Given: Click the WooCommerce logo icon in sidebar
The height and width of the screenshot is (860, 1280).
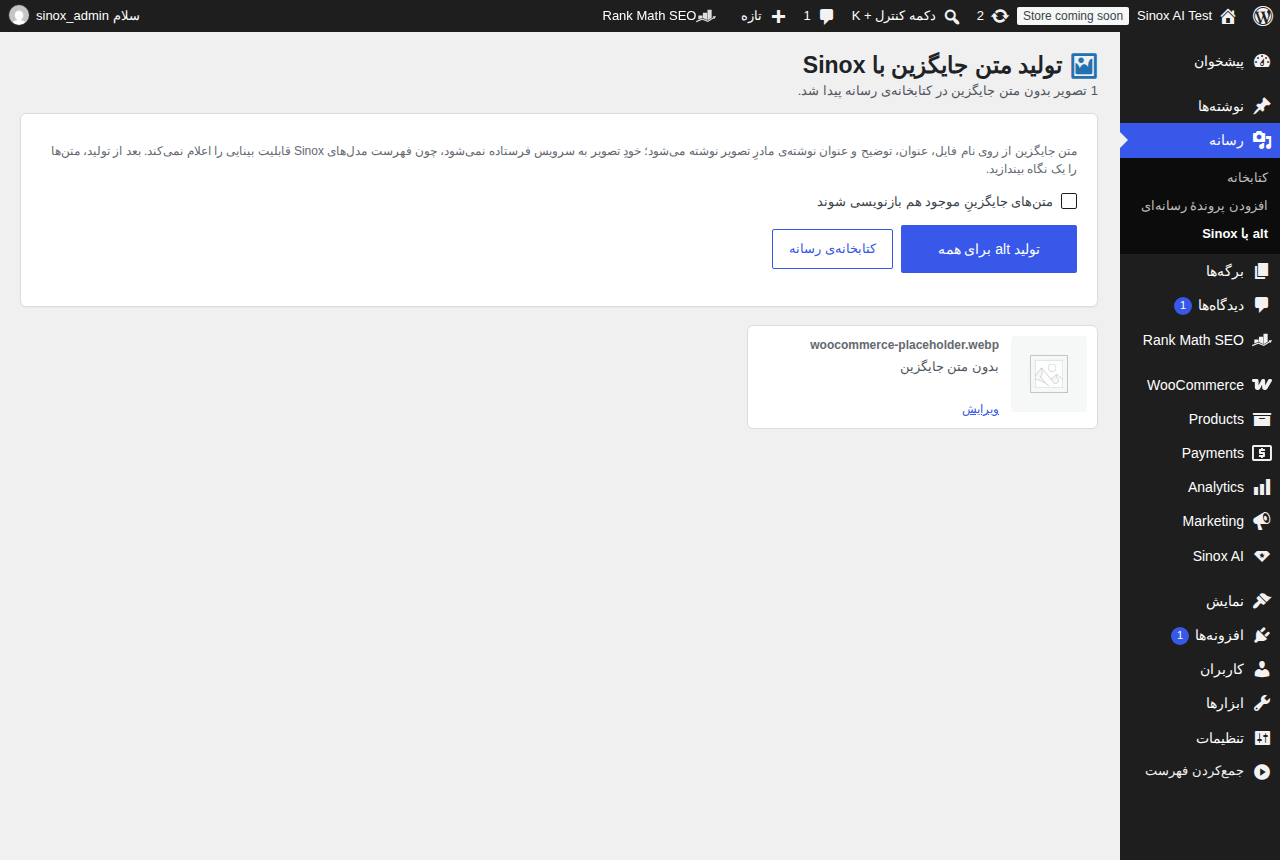Looking at the screenshot, I should click(1262, 385).
